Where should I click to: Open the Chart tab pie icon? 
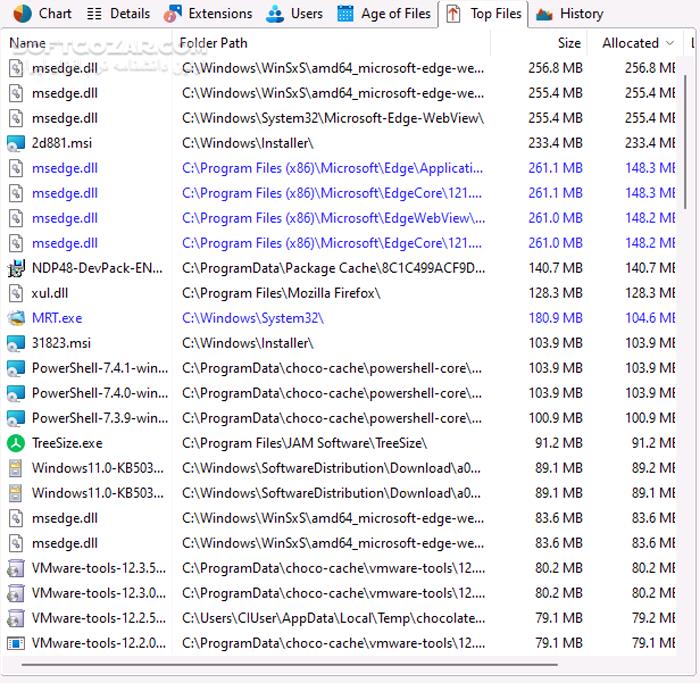click(22, 14)
